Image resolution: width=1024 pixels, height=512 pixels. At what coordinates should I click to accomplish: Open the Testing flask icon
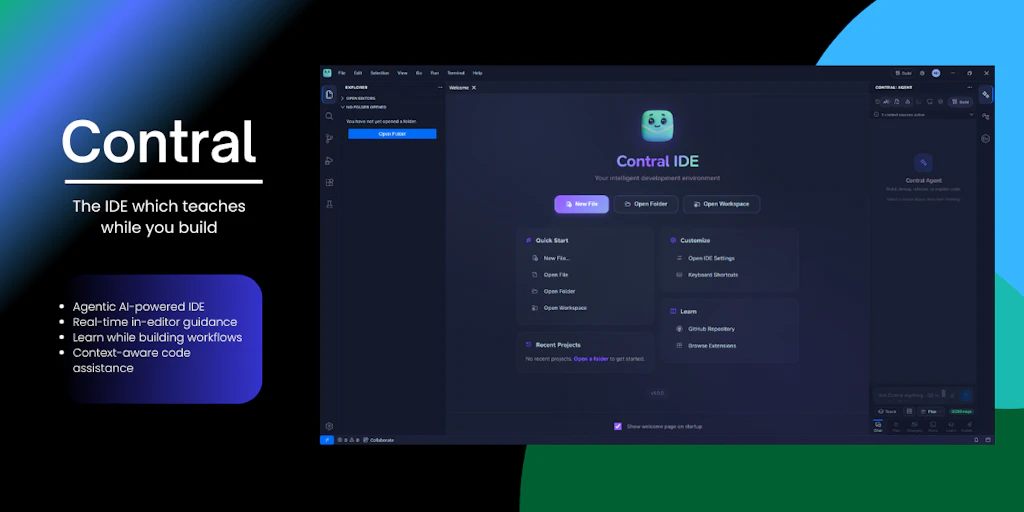pyautogui.click(x=329, y=204)
